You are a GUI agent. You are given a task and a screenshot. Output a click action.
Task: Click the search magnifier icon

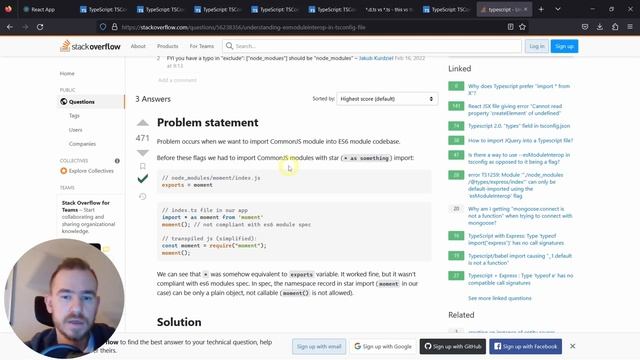click(229, 46)
